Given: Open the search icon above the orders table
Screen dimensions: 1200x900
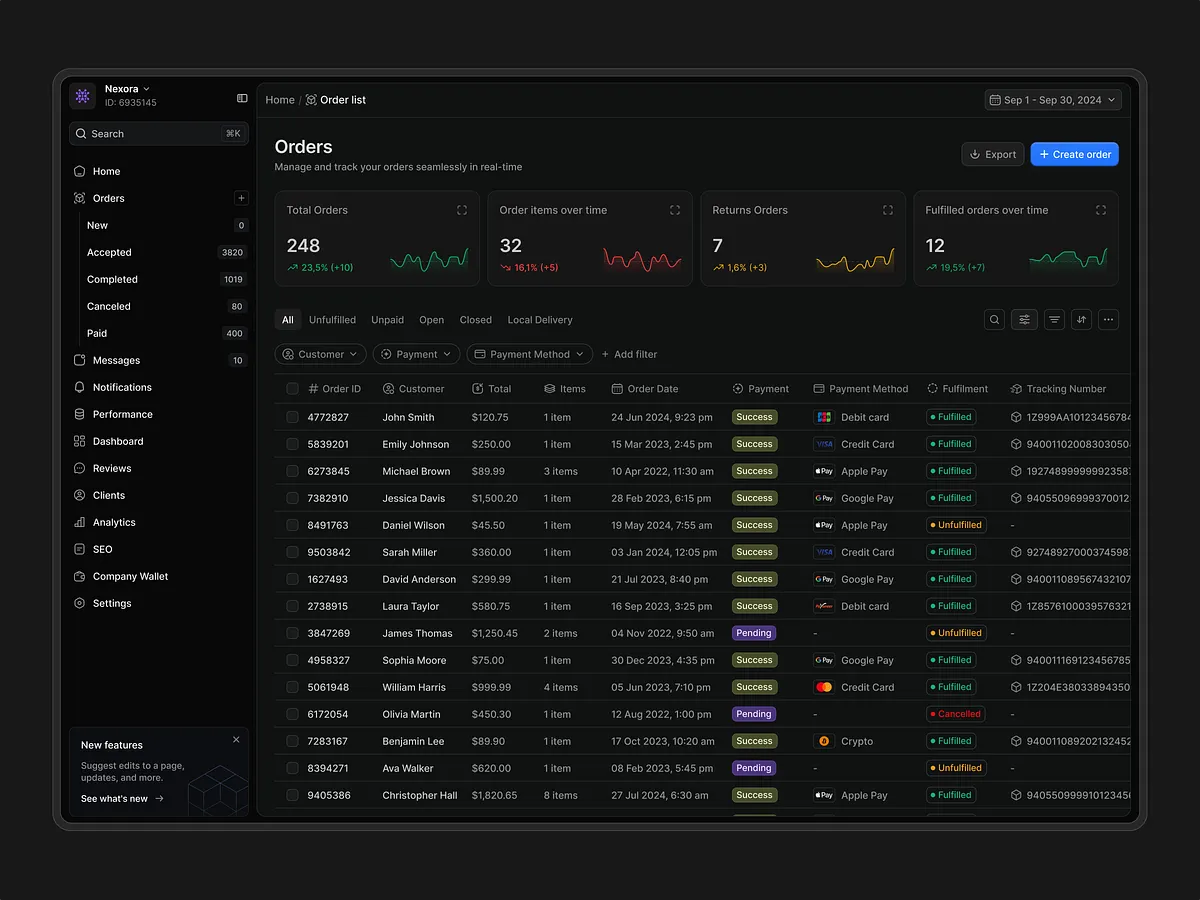Looking at the screenshot, I should (x=993, y=319).
